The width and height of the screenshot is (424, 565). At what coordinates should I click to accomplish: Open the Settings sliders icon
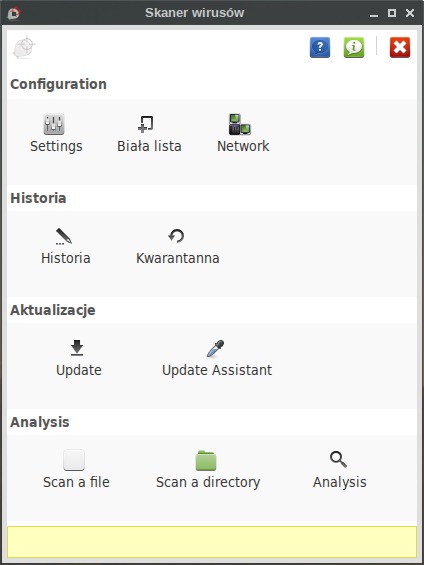point(54,124)
